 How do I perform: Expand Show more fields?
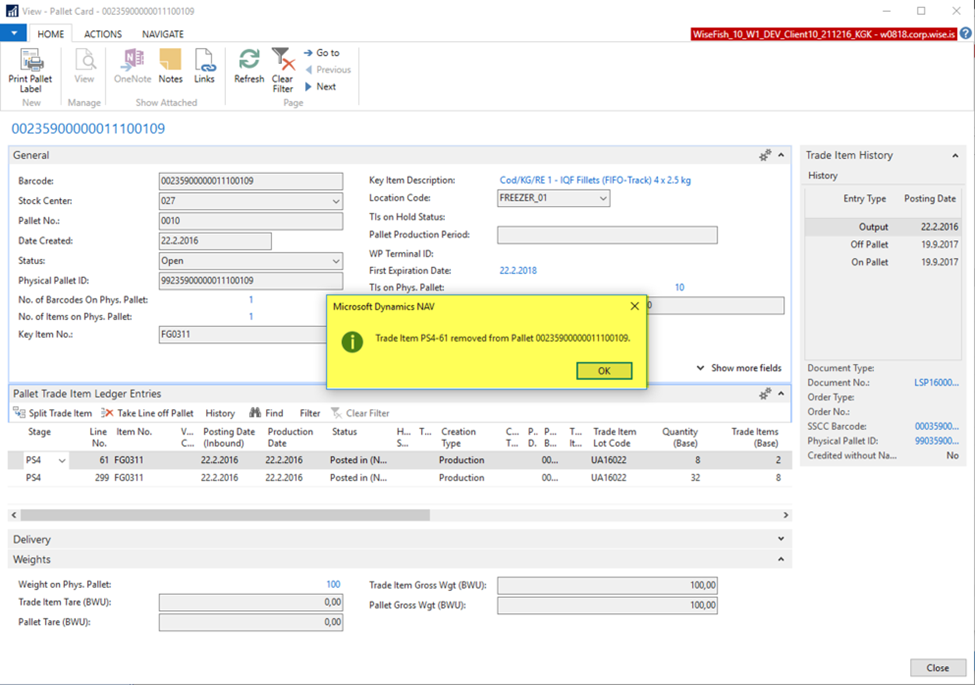click(739, 368)
